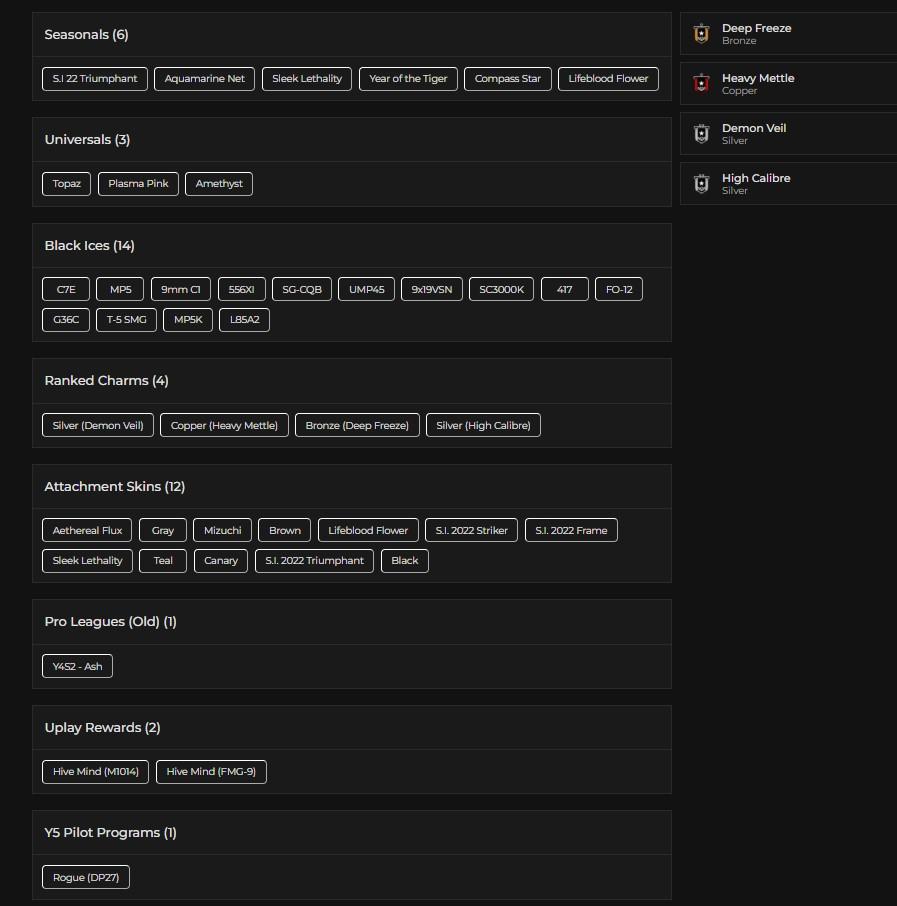897x906 pixels.
Task: Click the Heavy Mettle Copper charm icon
Action: (701, 84)
